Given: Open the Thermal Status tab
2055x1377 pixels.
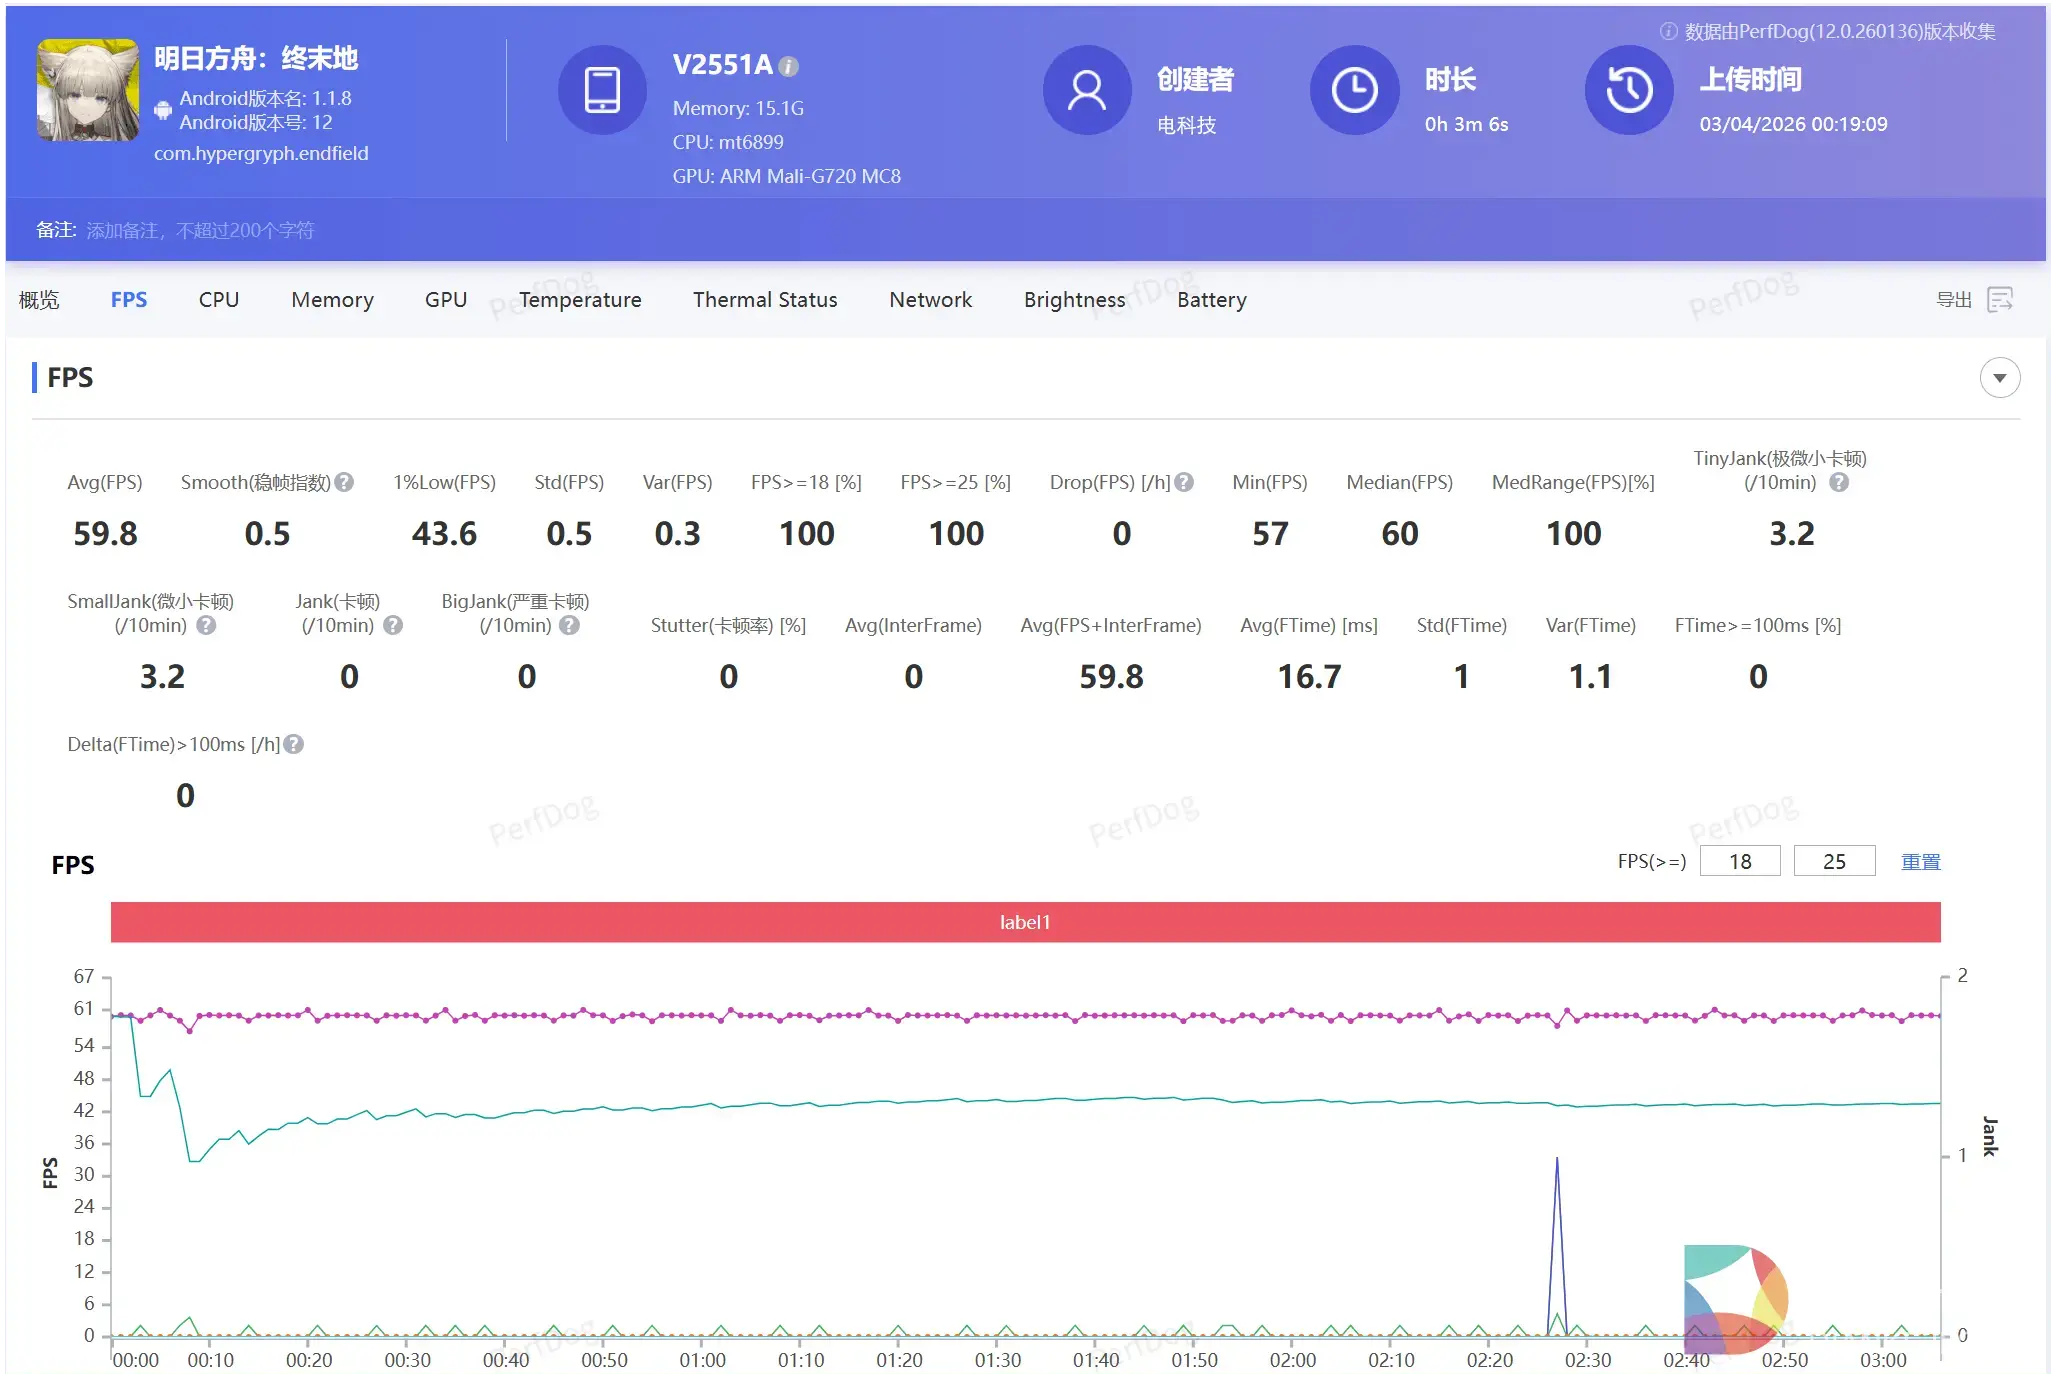Looking at the screenshot, I should pyautogui.click(x=765, y=300).
